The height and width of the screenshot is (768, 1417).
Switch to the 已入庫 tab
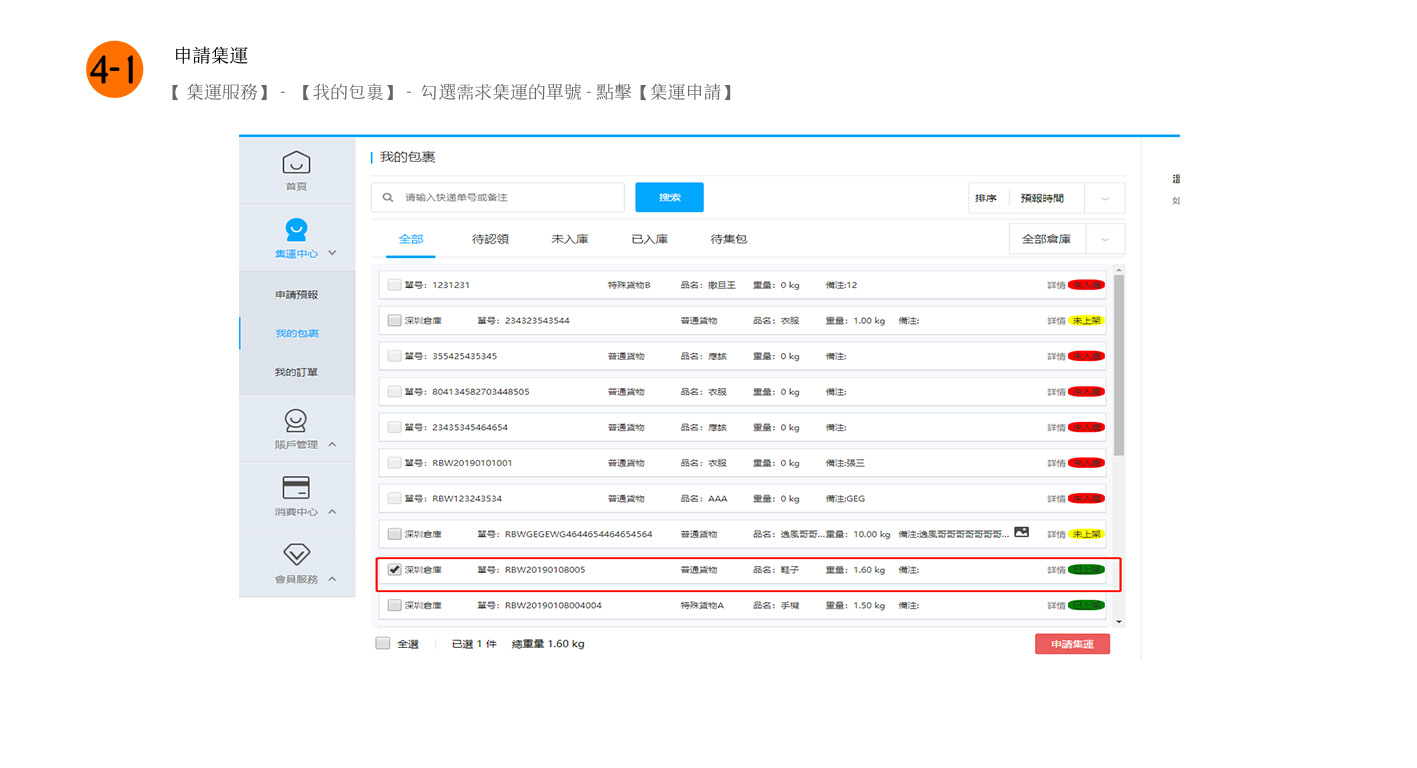point(650,240)
